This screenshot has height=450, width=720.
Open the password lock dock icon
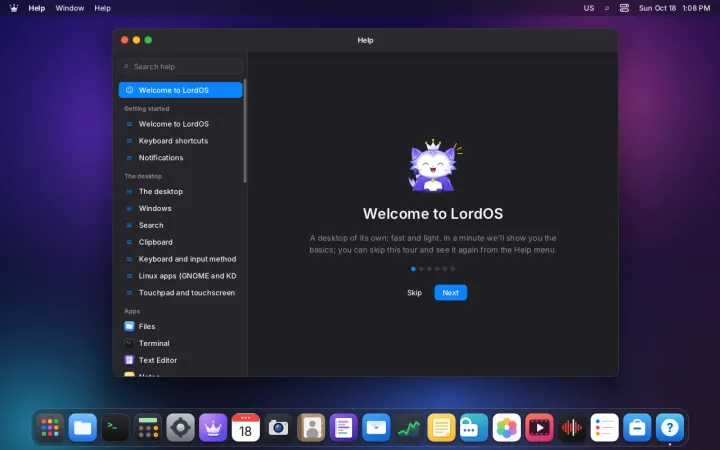pyautogui.click(x=474, y=428)
